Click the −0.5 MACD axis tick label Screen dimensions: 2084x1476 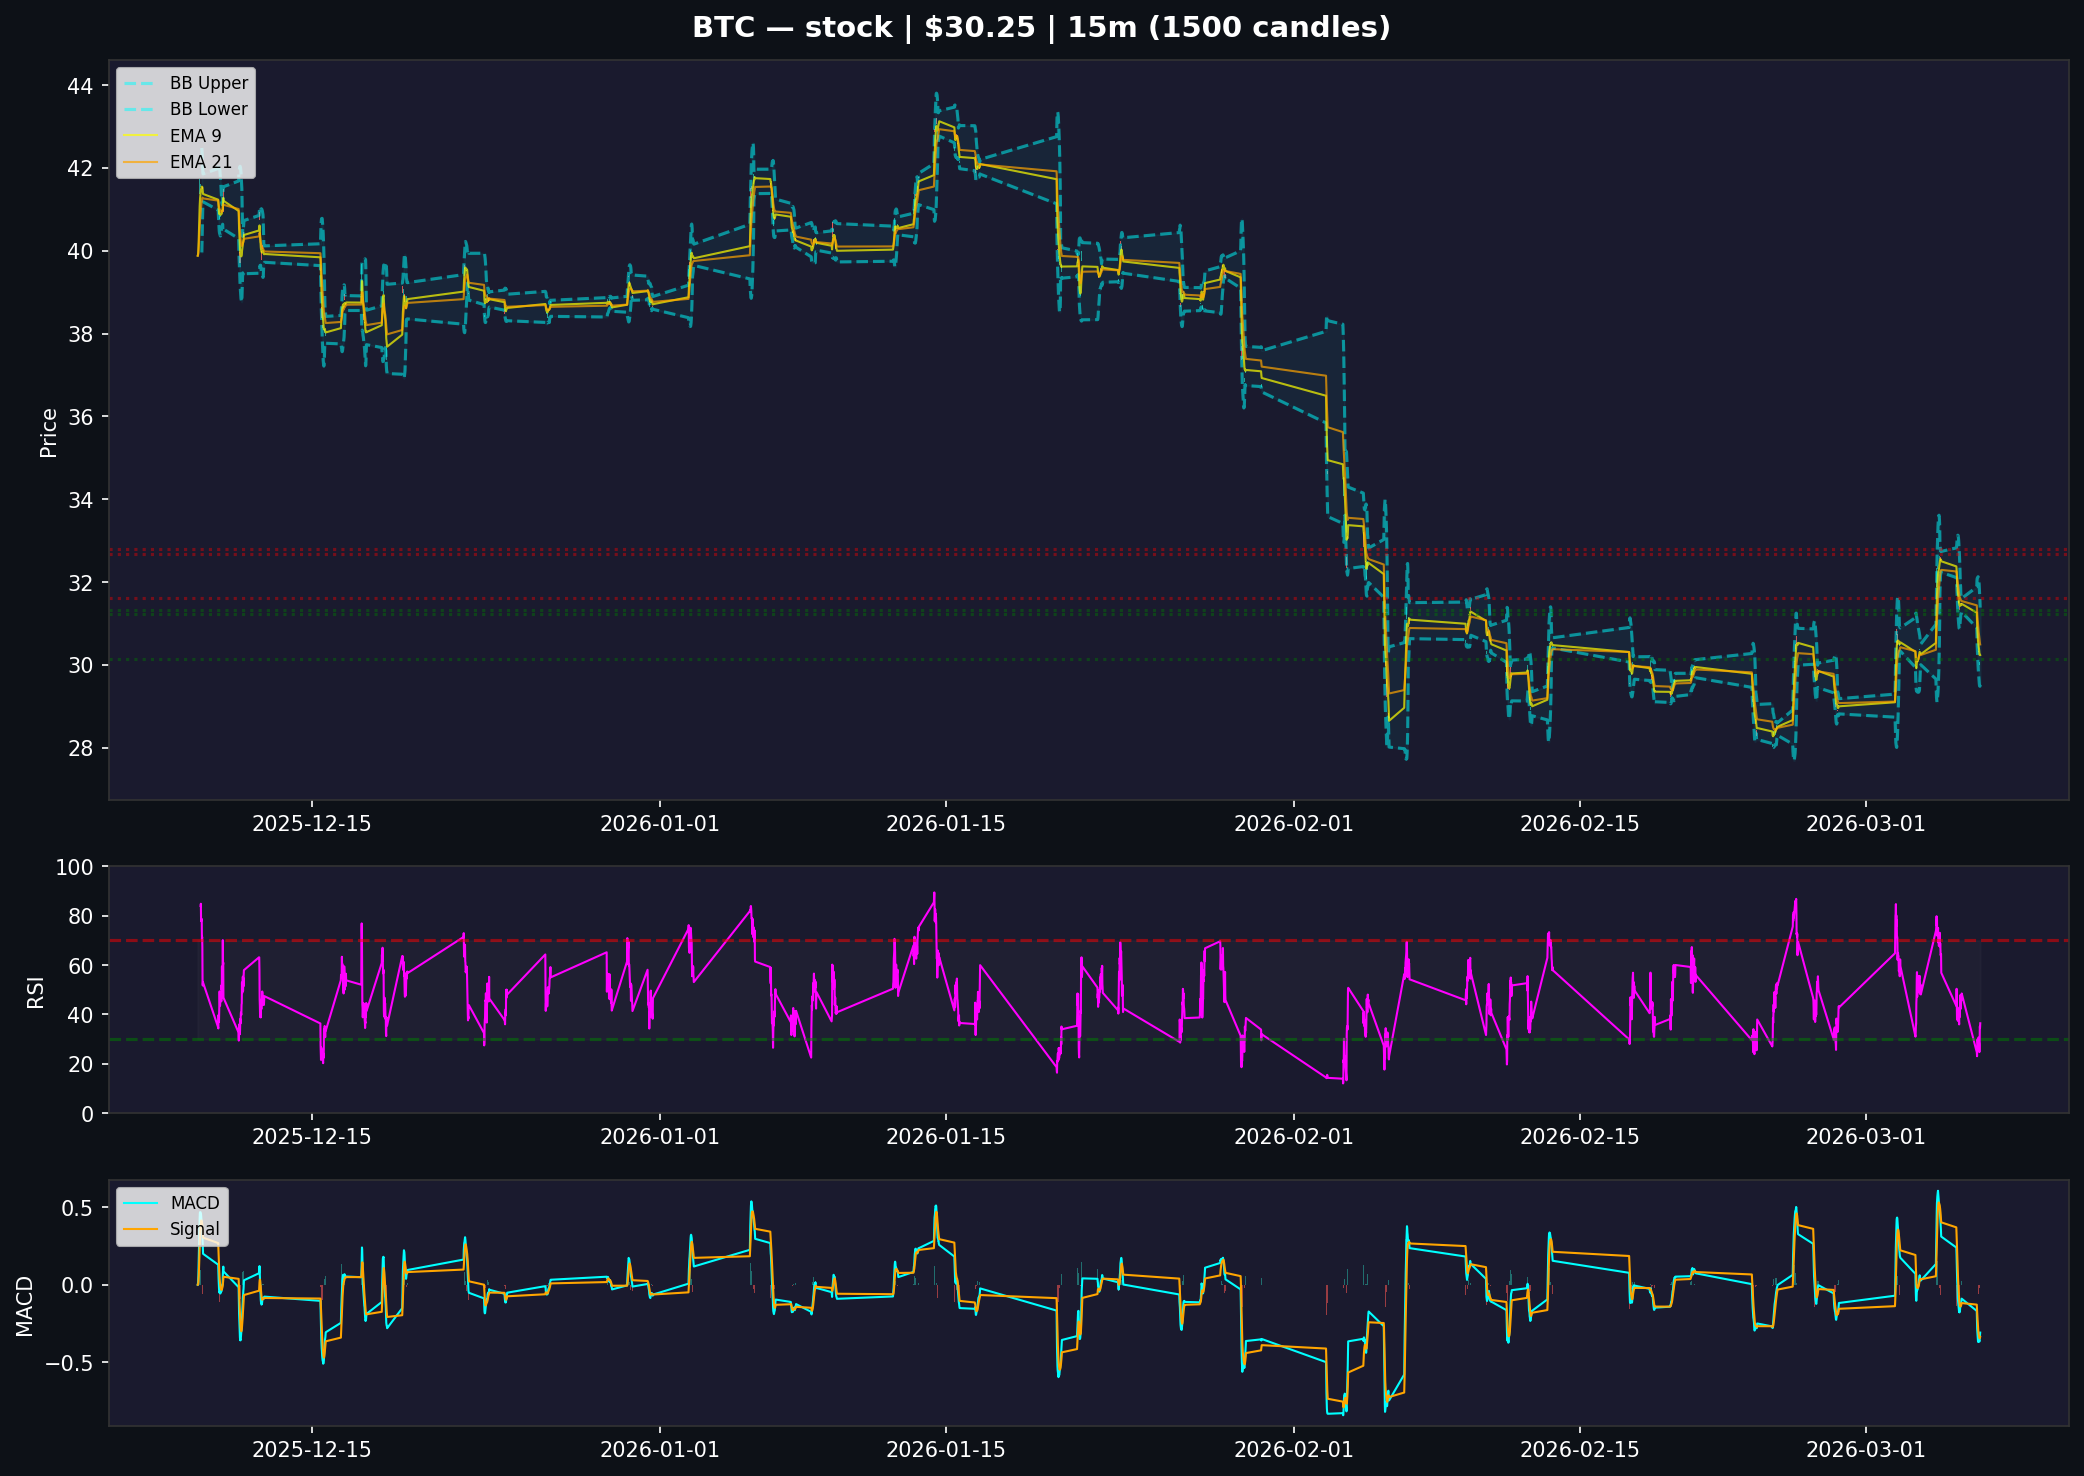(x=67, y=1363)
